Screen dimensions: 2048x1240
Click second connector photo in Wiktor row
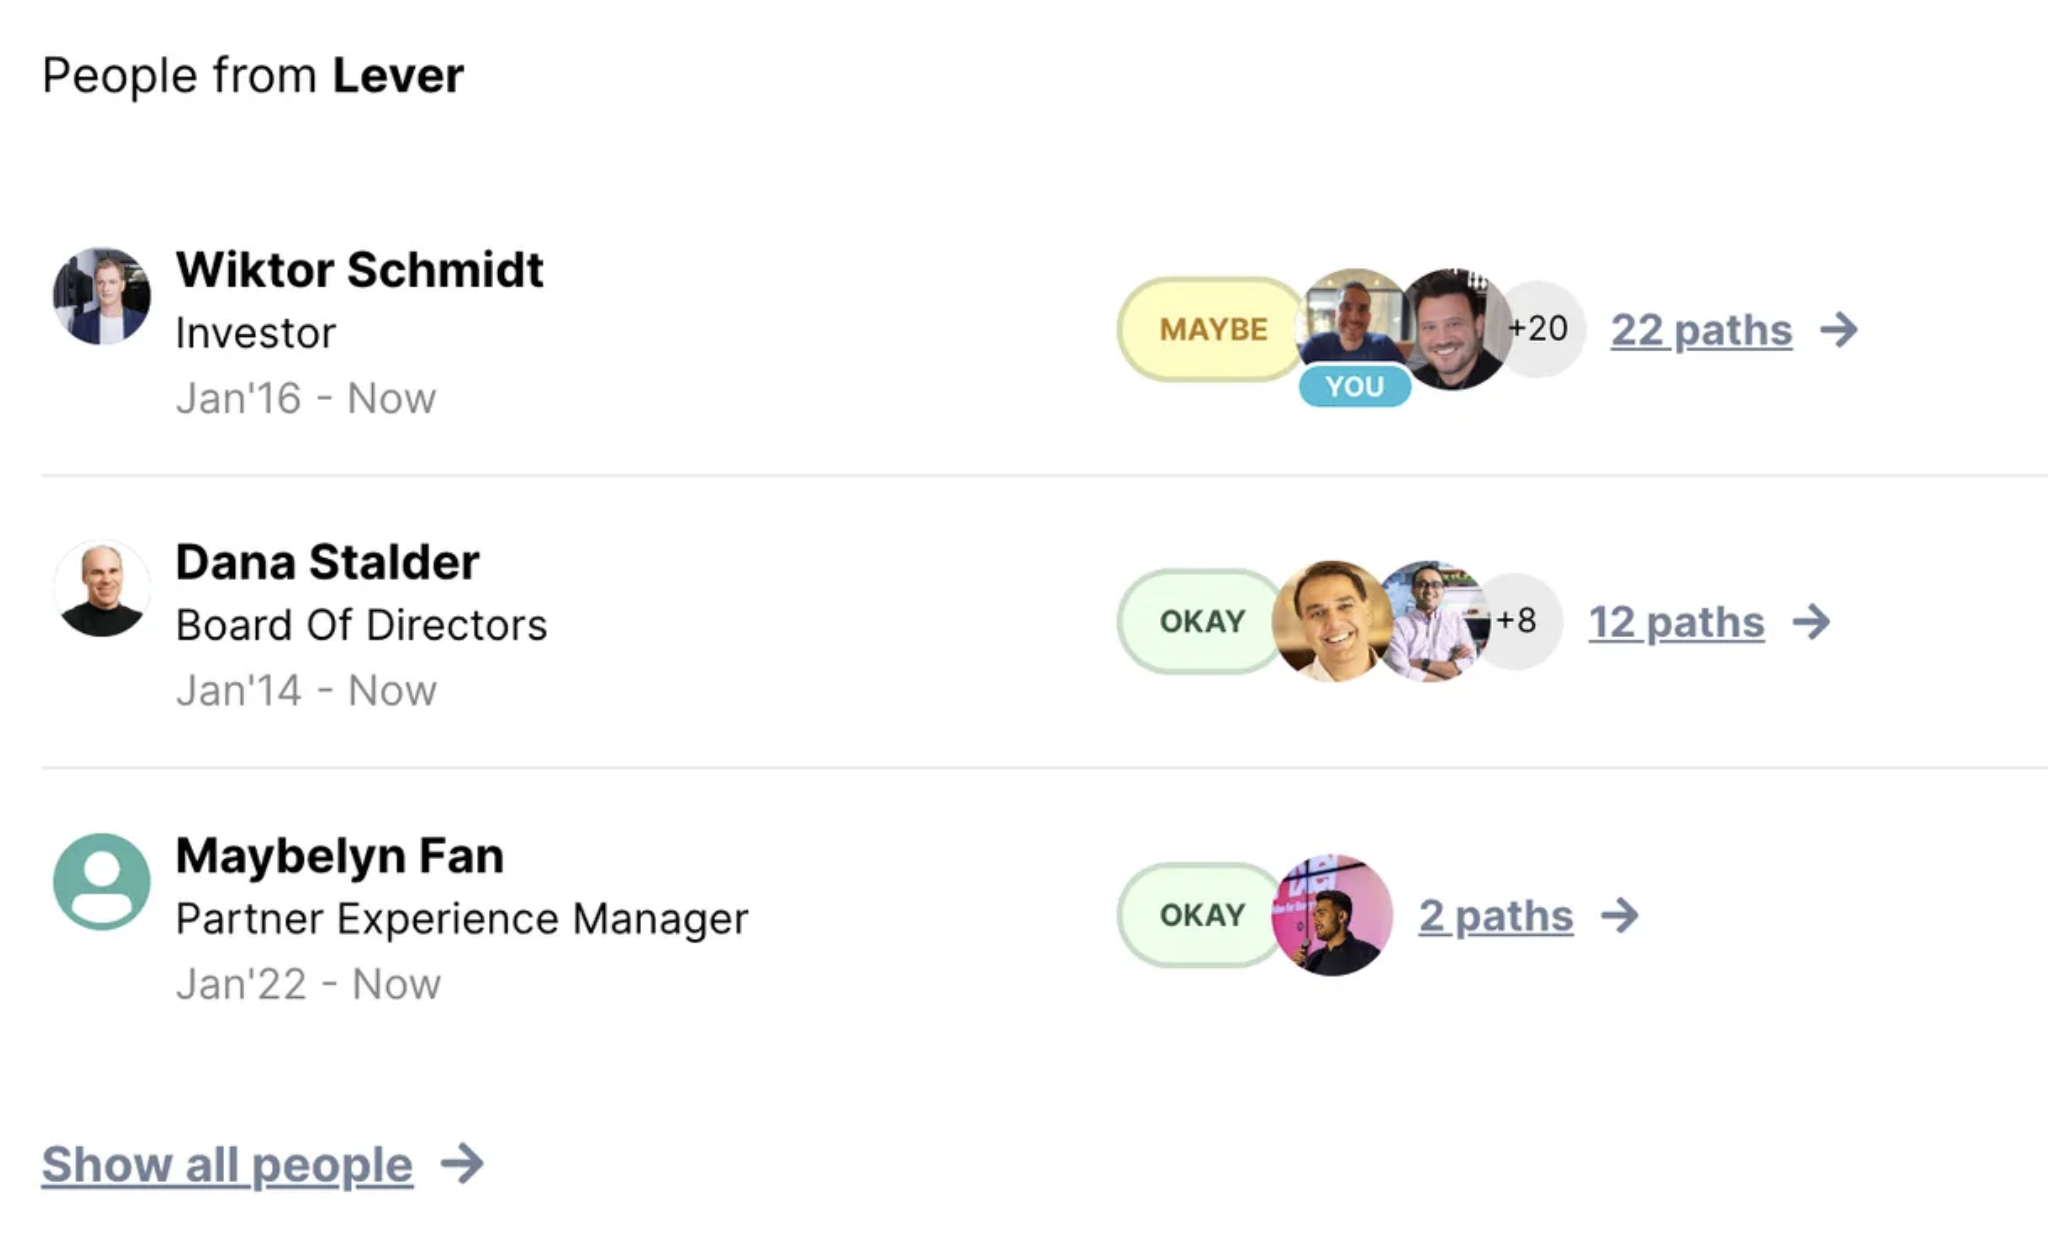1455,329
